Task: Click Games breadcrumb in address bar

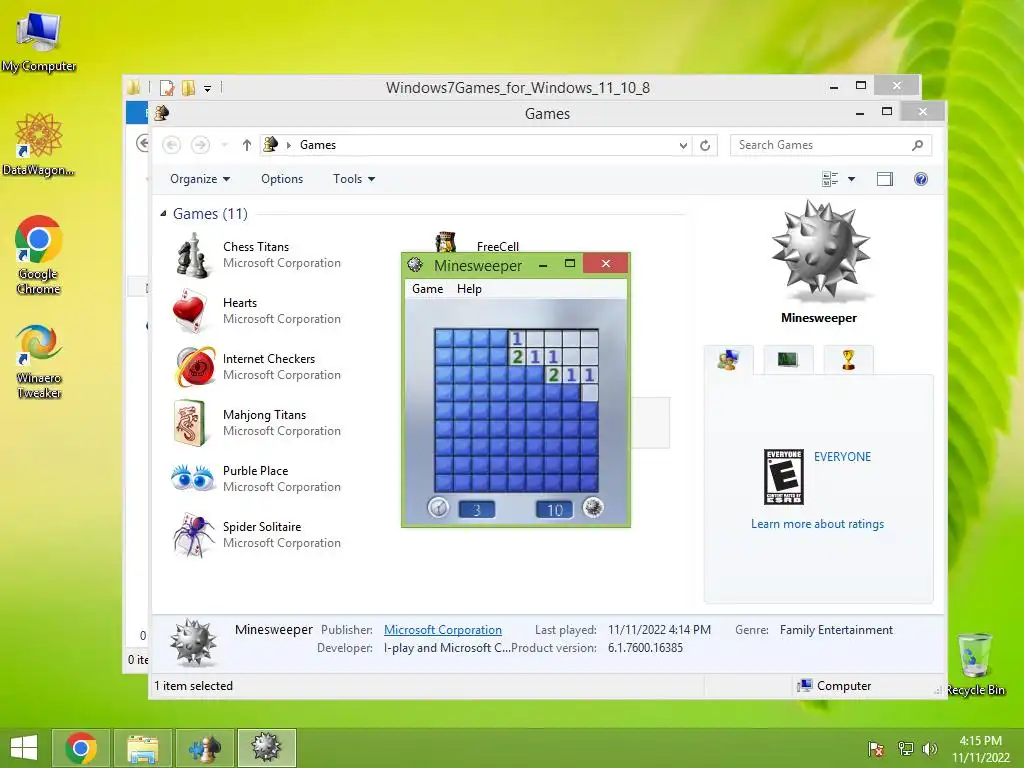Action: tap(318, 145)
